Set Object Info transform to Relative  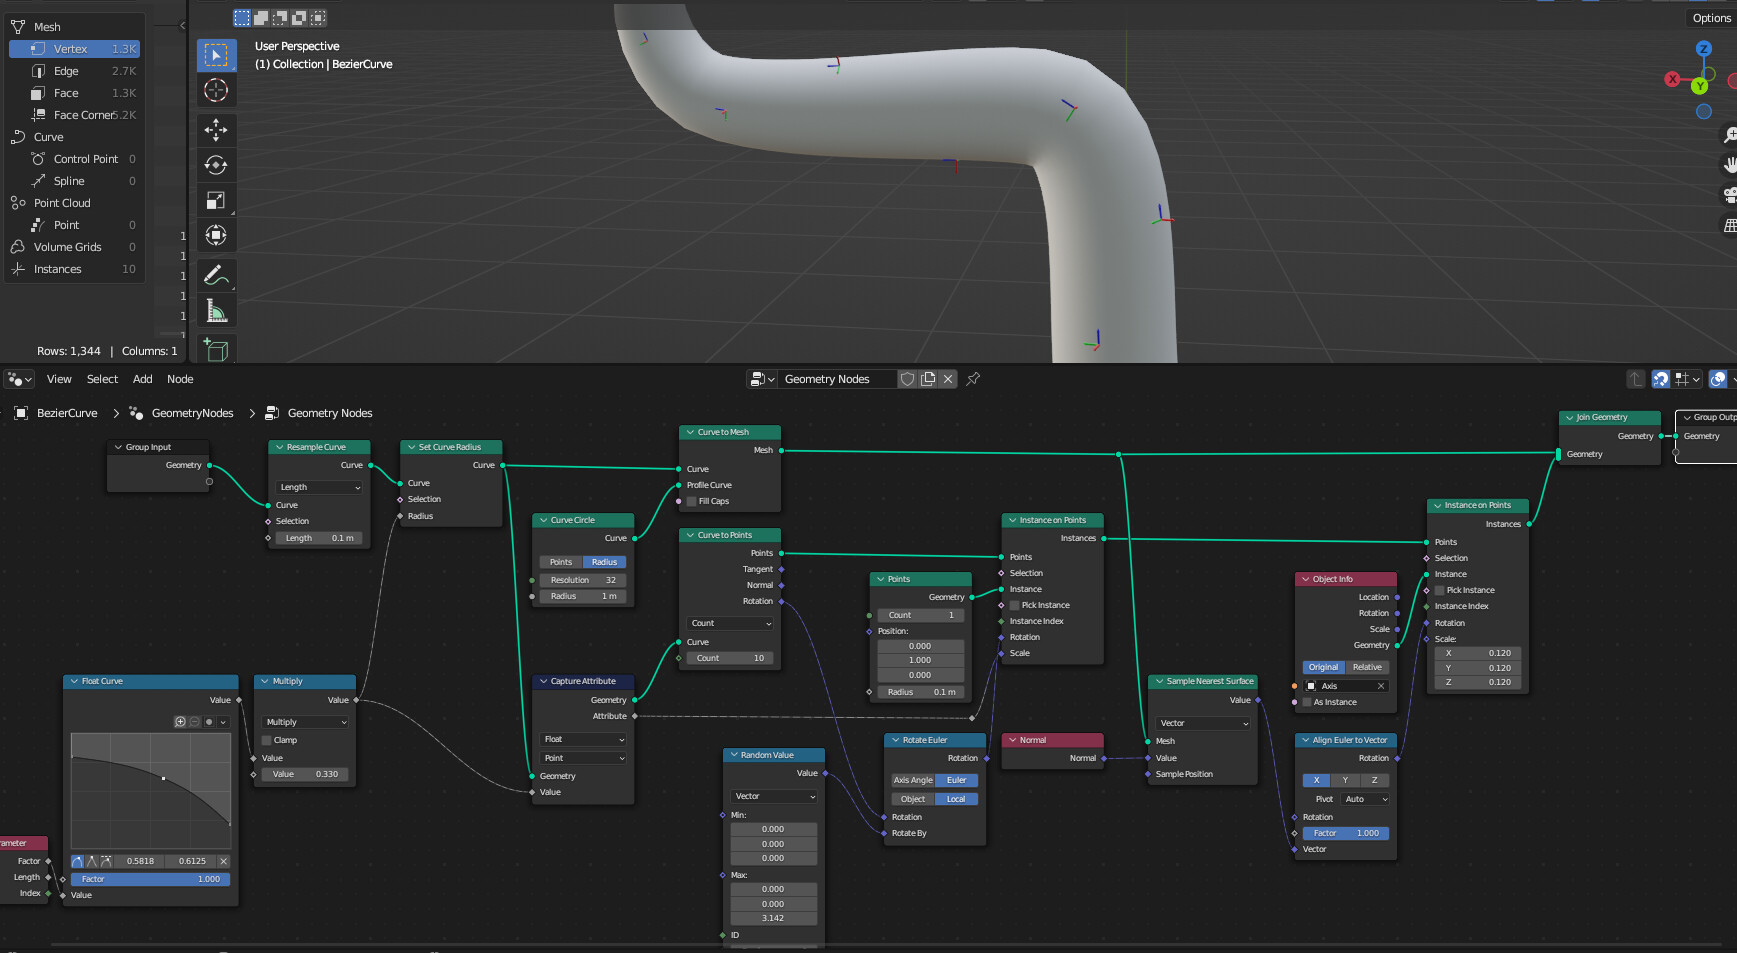(1367, 667)
